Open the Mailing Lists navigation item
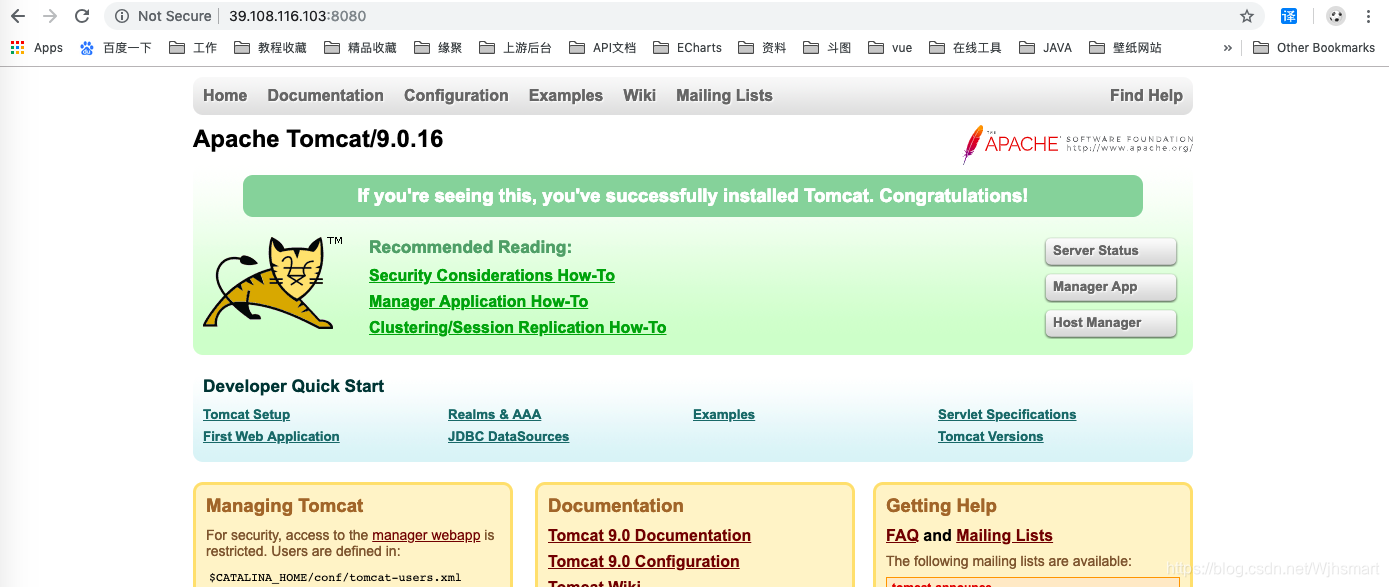This screenshot has width=1389, height=587. point(724,95)
